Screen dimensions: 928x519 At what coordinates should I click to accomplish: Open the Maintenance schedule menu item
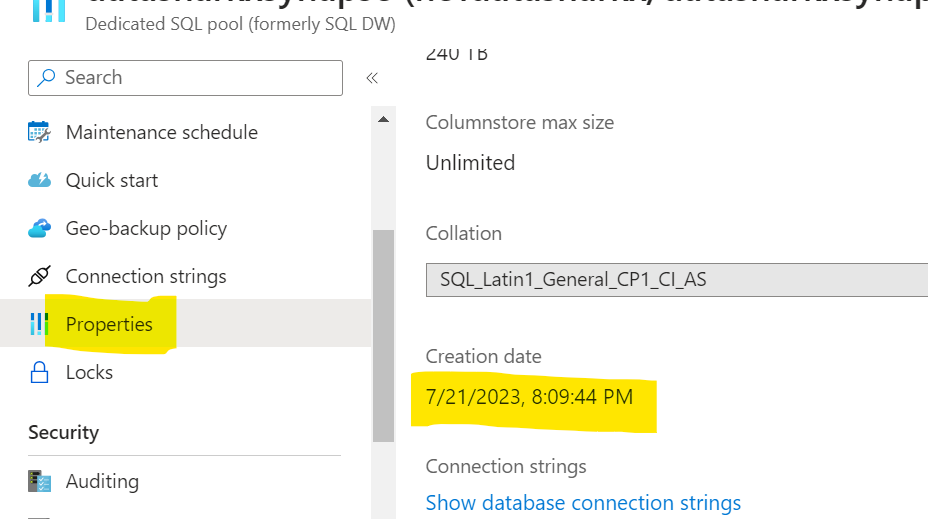(161, 132)
